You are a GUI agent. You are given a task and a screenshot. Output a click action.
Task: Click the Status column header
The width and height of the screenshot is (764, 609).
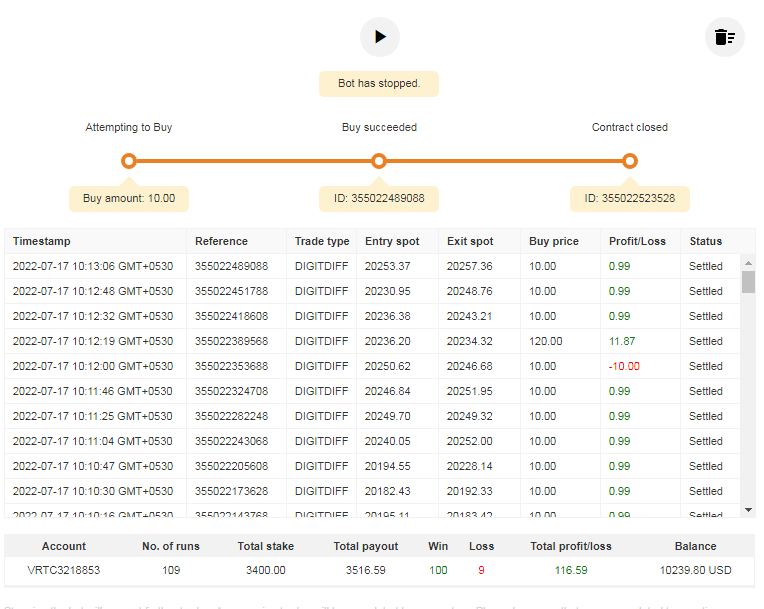pyautogui.click(x=705, y=241)
